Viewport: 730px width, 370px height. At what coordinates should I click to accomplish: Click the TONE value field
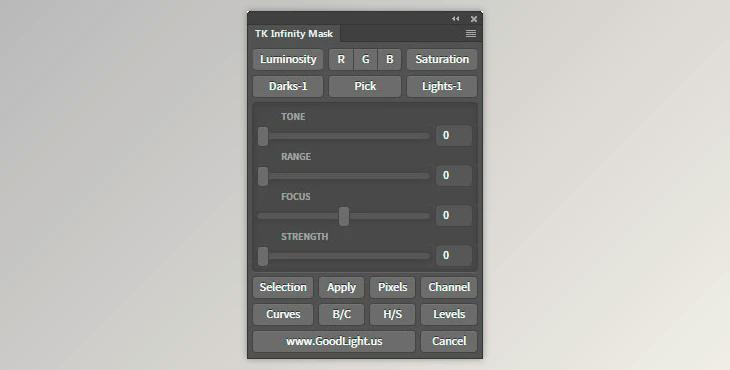(454, 135)
